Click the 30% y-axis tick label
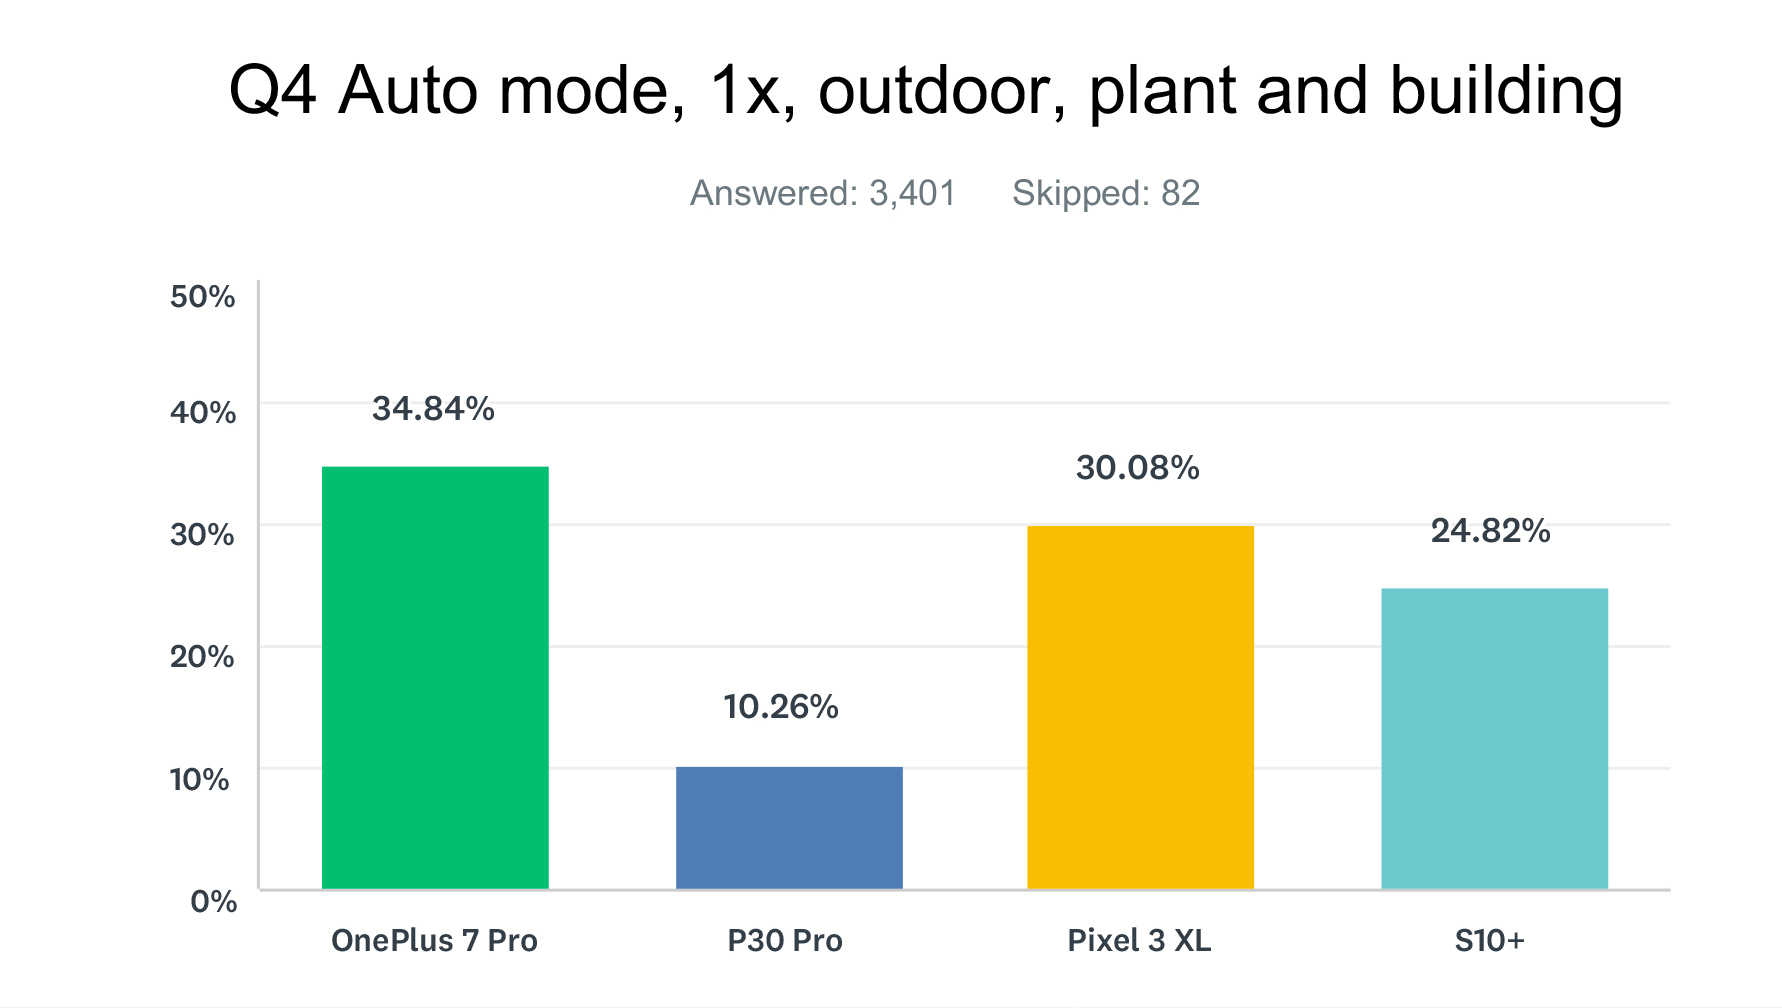Image resolution: width=1782 pixels, height=1008 pixels. [x=203, y=534]
